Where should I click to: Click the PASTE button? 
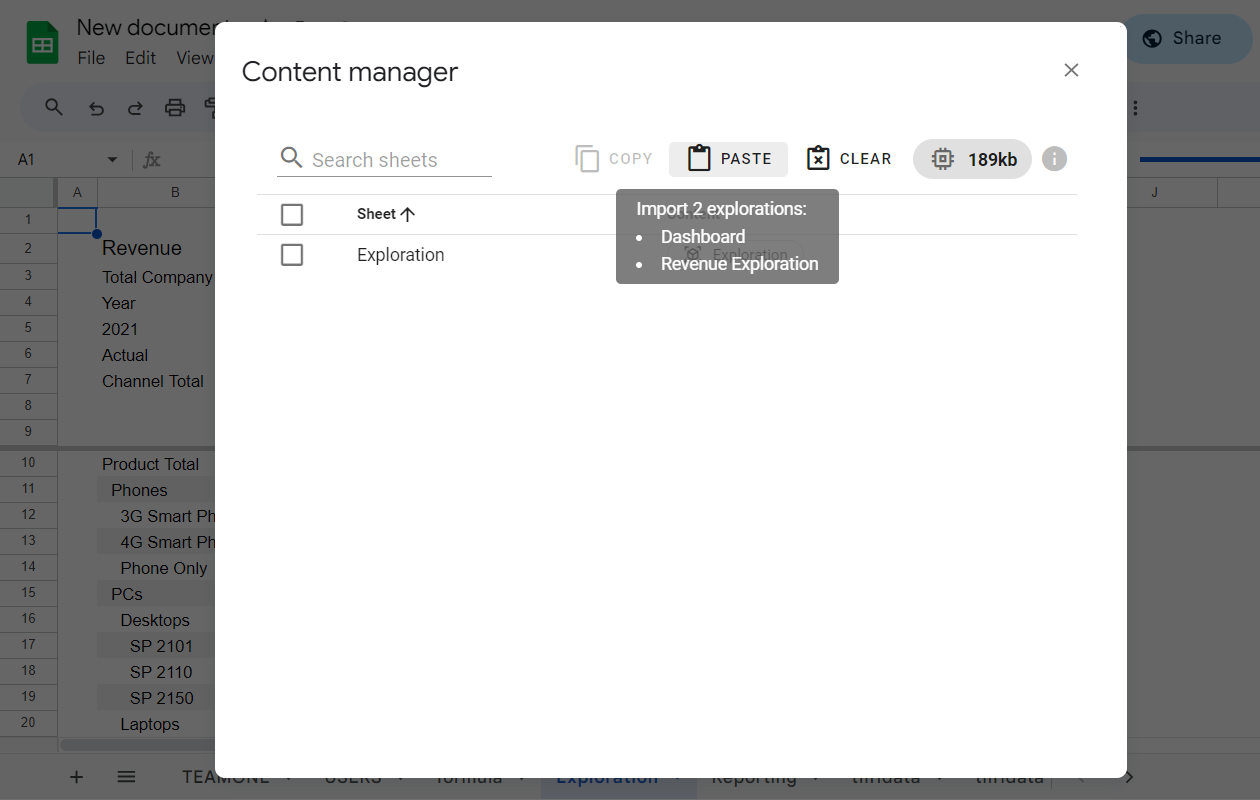click(728, 159)
